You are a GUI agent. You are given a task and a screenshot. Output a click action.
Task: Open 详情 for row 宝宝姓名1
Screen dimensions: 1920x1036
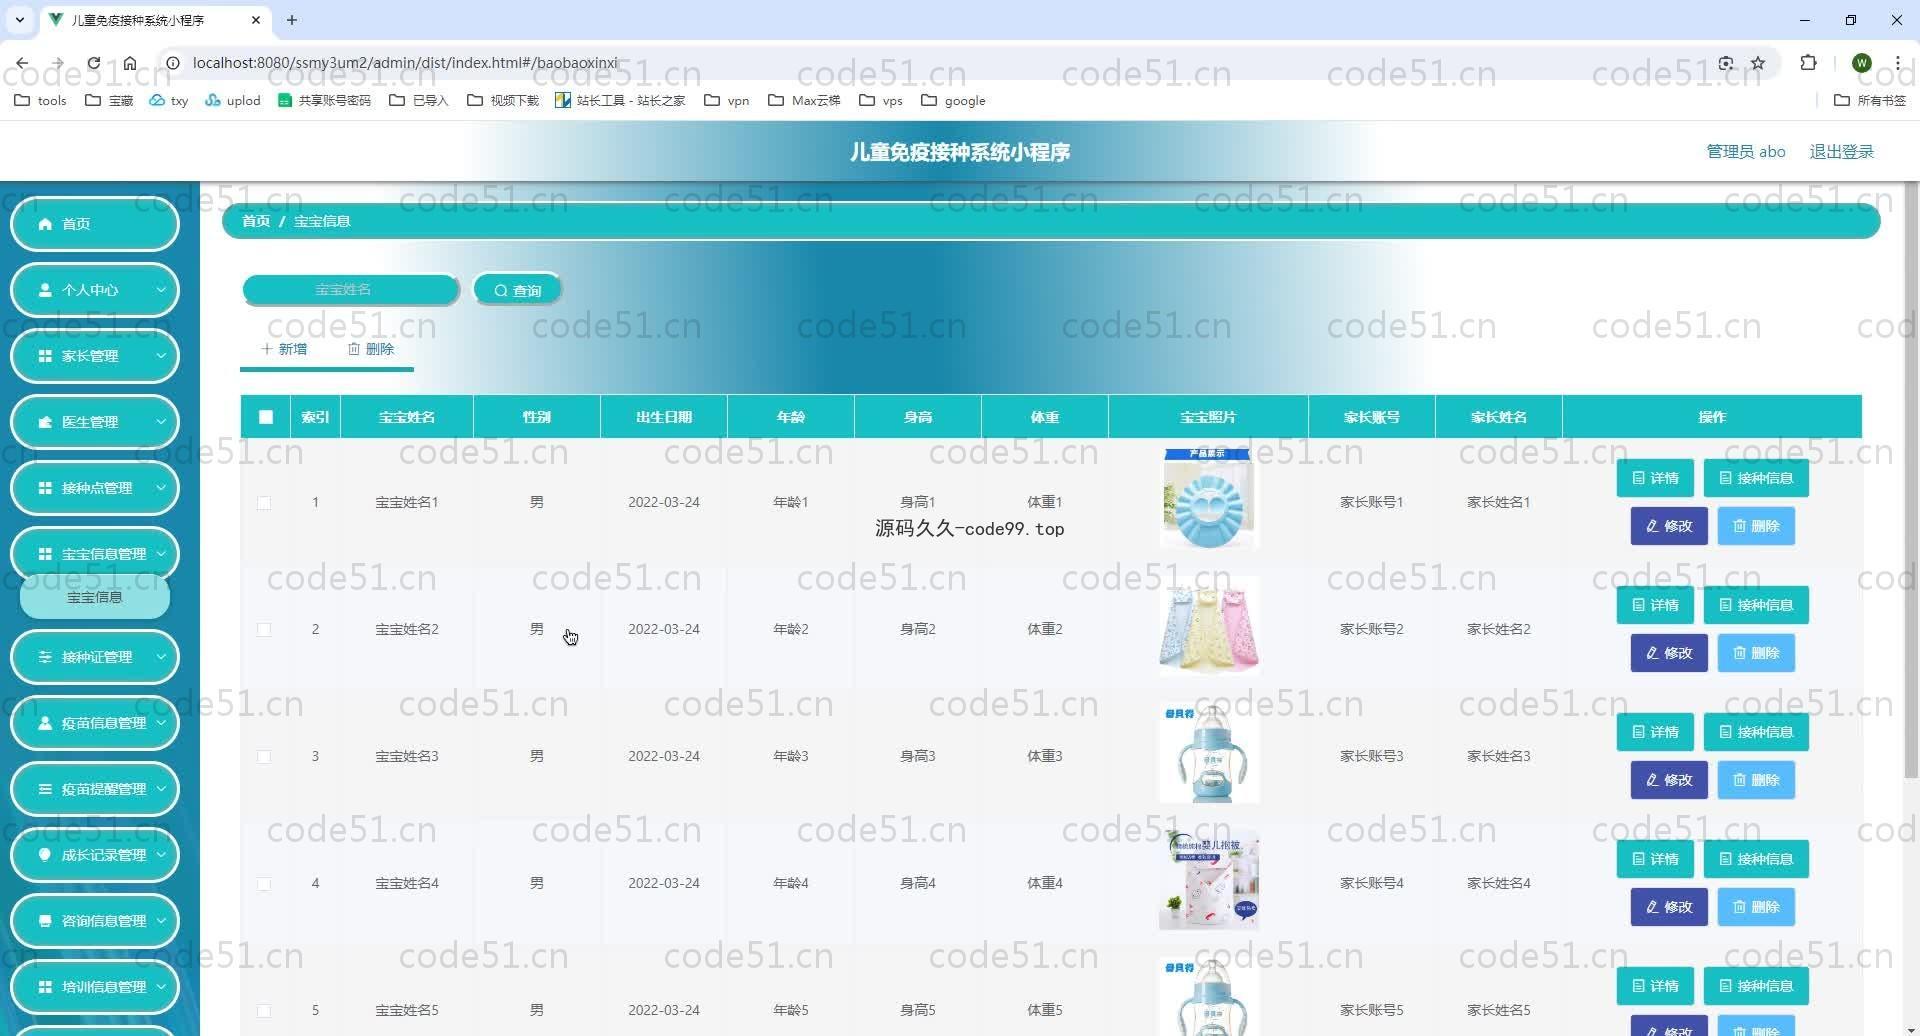pos(1655,478)
